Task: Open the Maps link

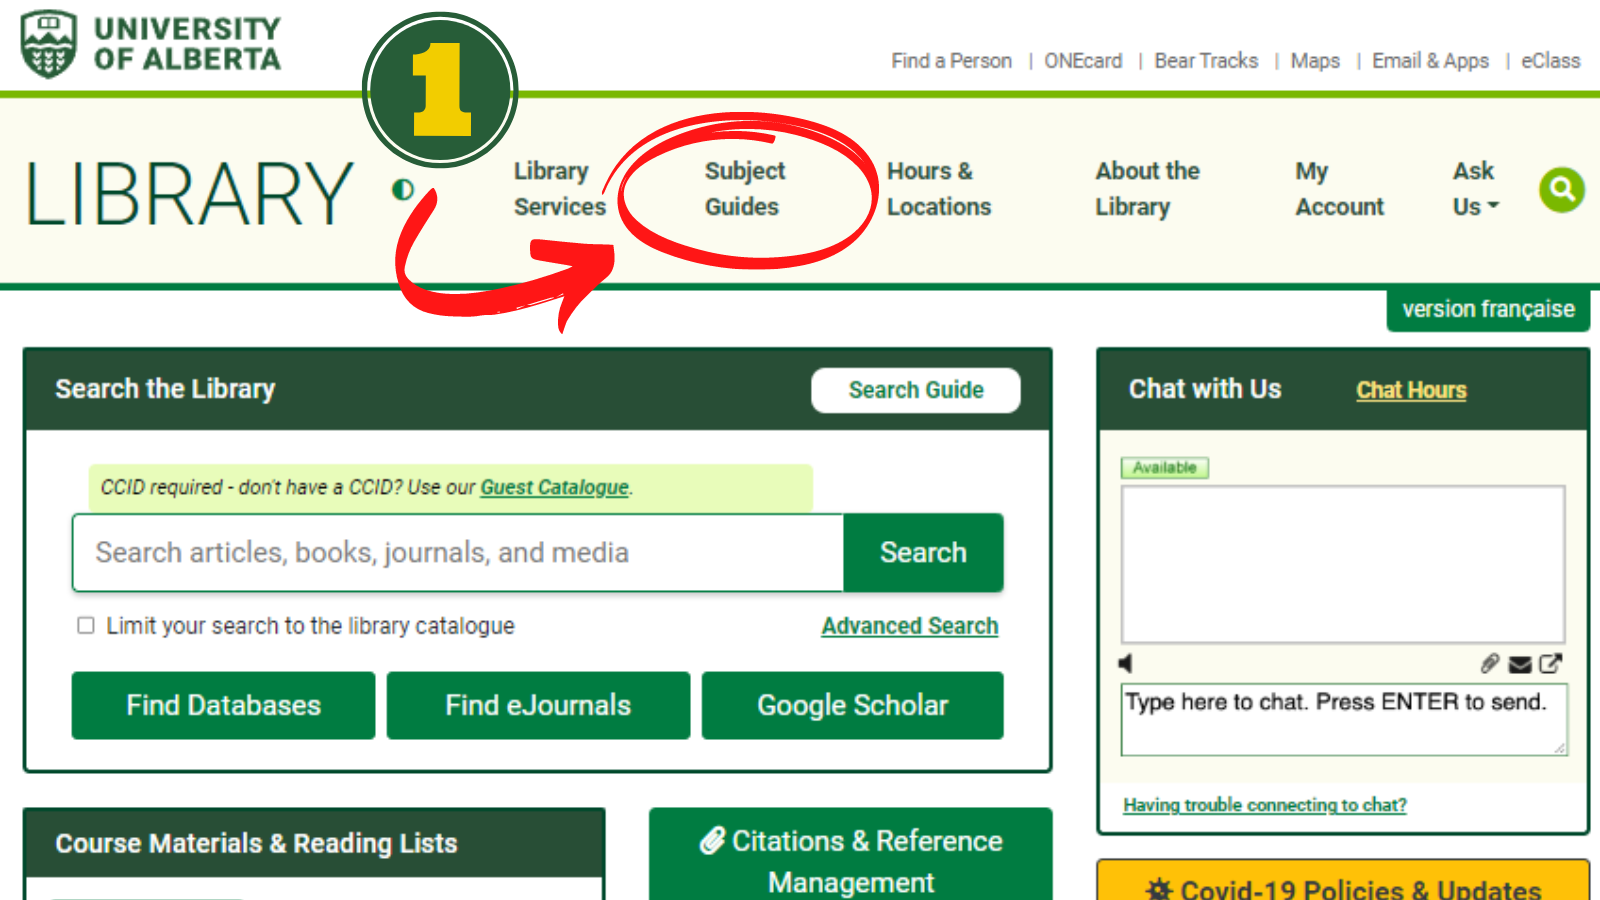Action: (1315, 61)
